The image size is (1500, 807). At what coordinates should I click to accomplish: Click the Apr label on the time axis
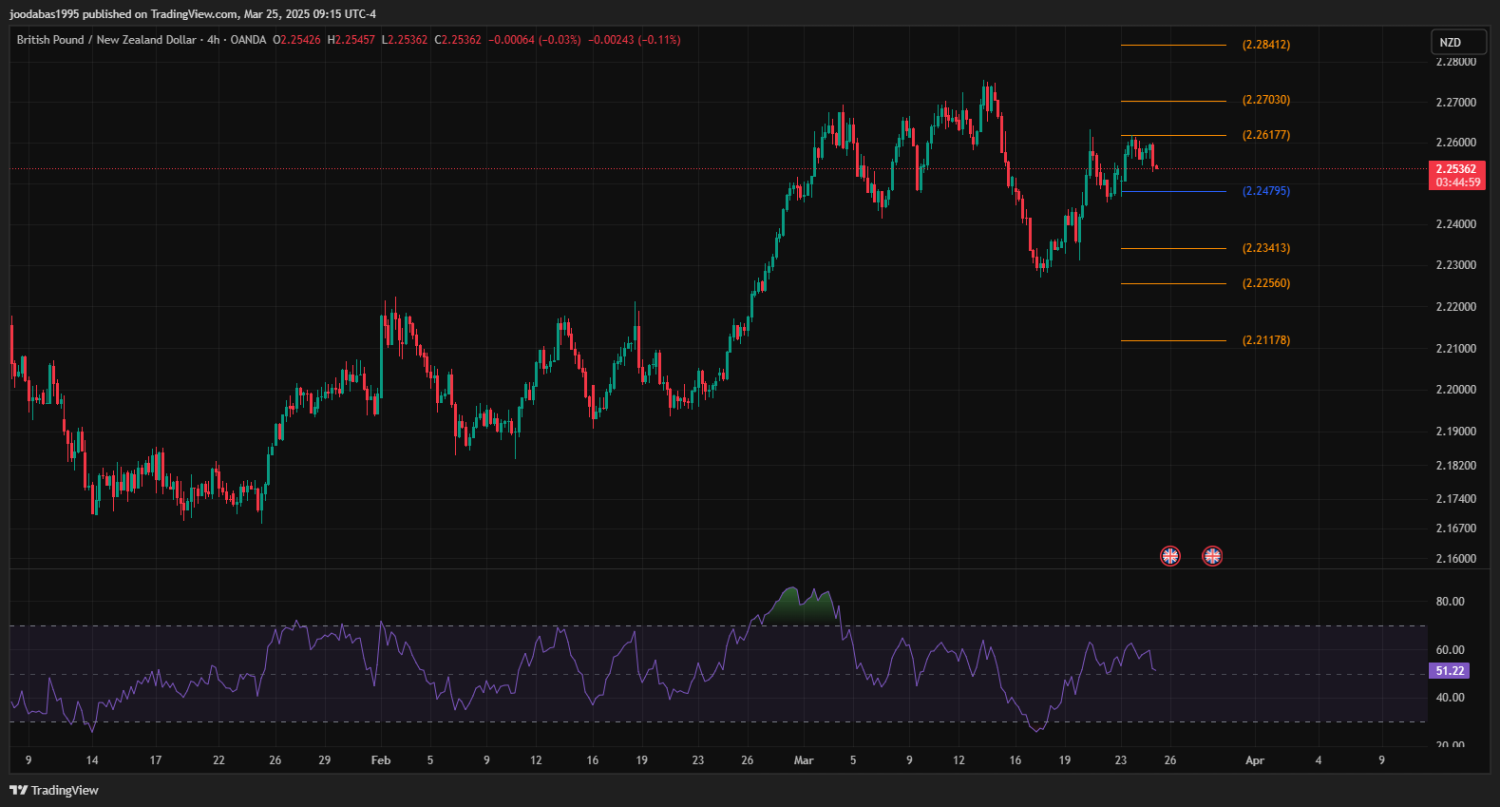1255,760
